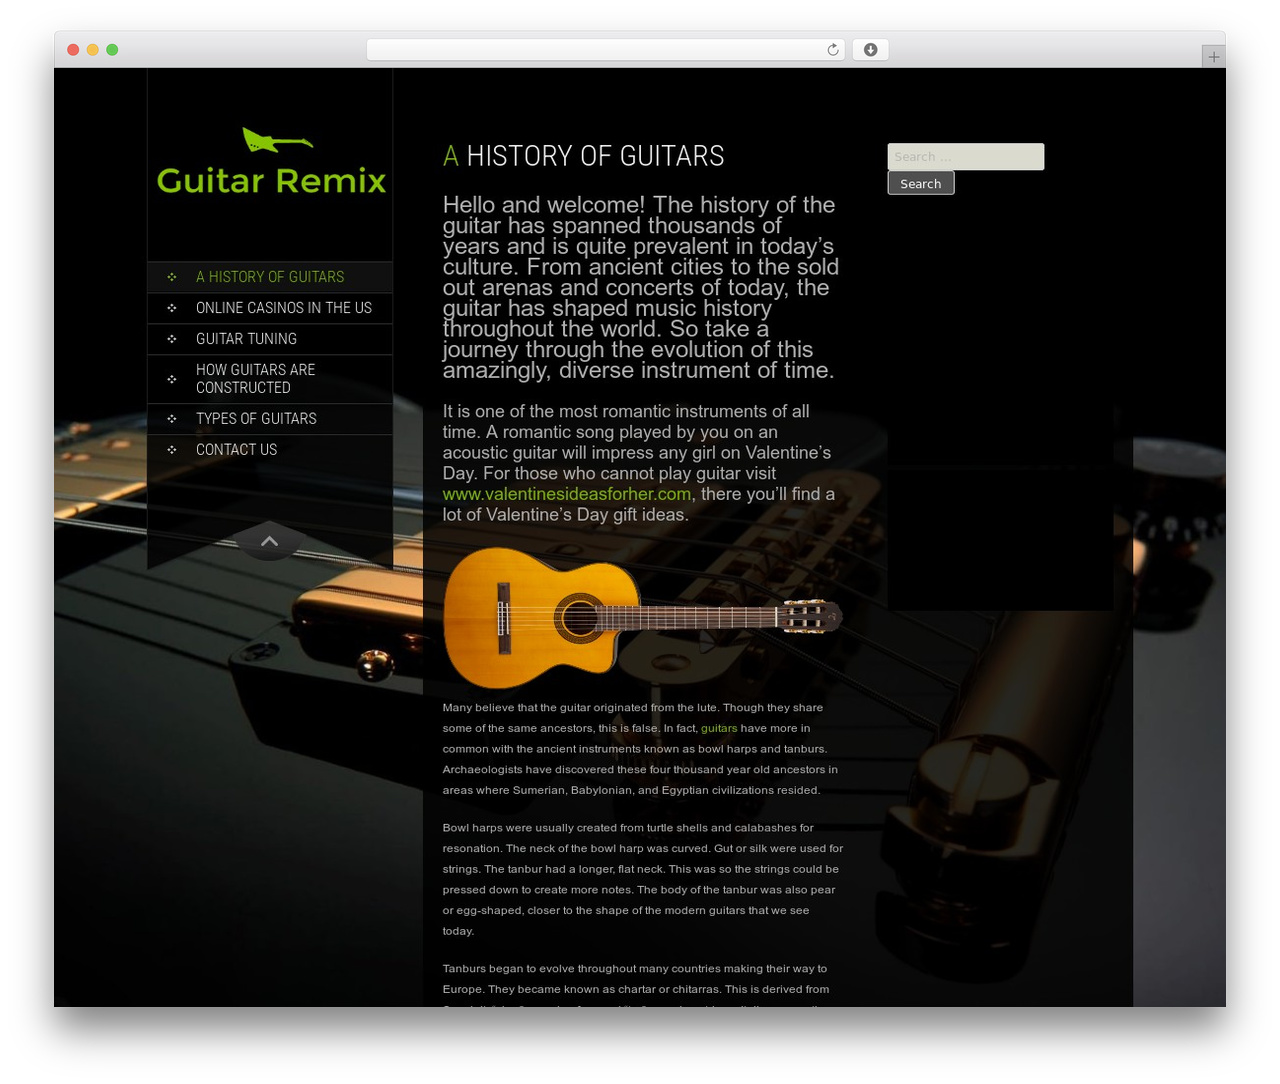This screenshot has height=1084, width=1280.
Task: Click bullet icon beside Contact Us
Action: point(172,450)
